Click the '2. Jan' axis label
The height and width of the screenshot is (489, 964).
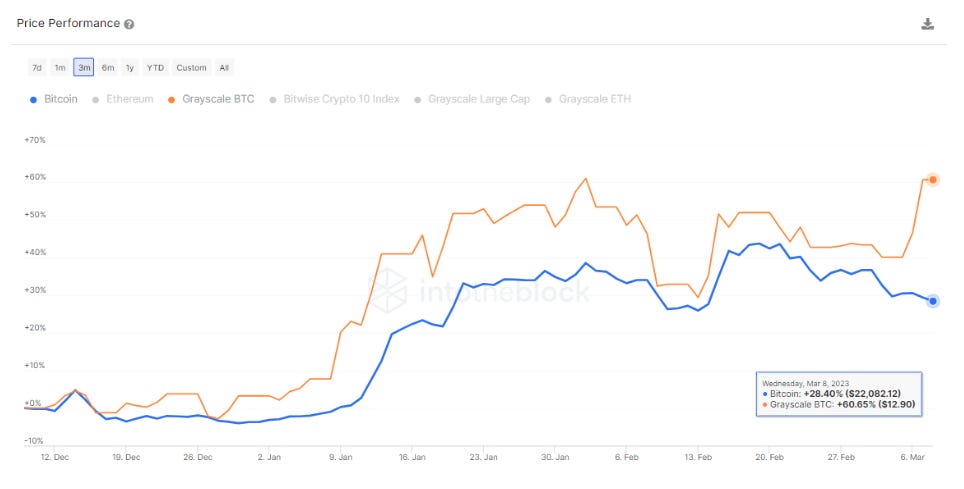pyautogui.click(x=269, y=457)
